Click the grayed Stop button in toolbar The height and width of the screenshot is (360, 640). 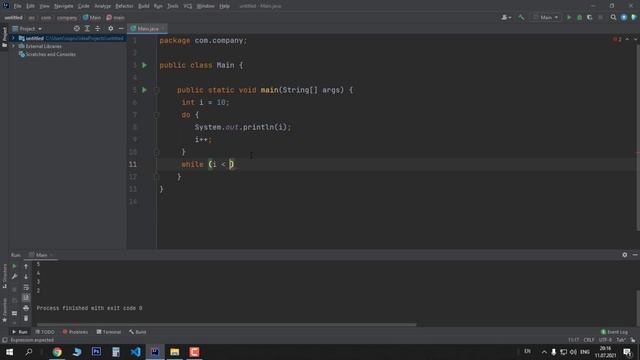[600, 18]
